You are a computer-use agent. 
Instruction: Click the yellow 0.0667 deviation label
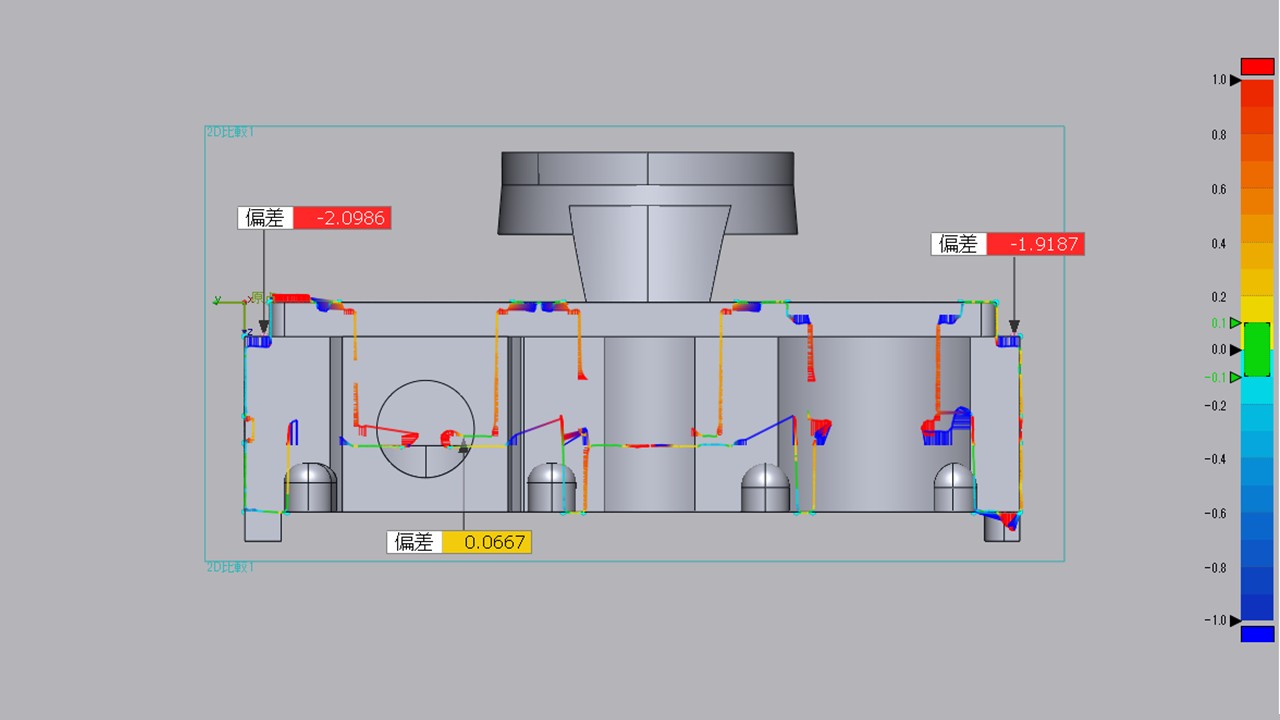pos(459,542)
